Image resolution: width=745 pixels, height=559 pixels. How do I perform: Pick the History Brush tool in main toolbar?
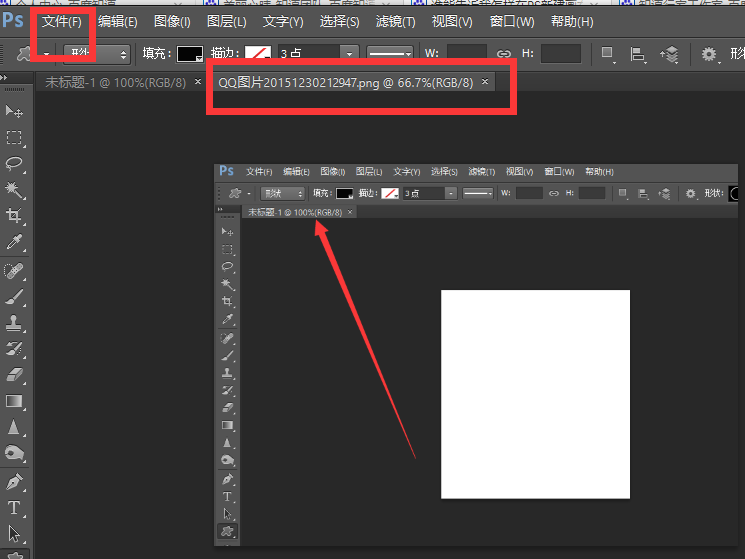click(14, 349)
